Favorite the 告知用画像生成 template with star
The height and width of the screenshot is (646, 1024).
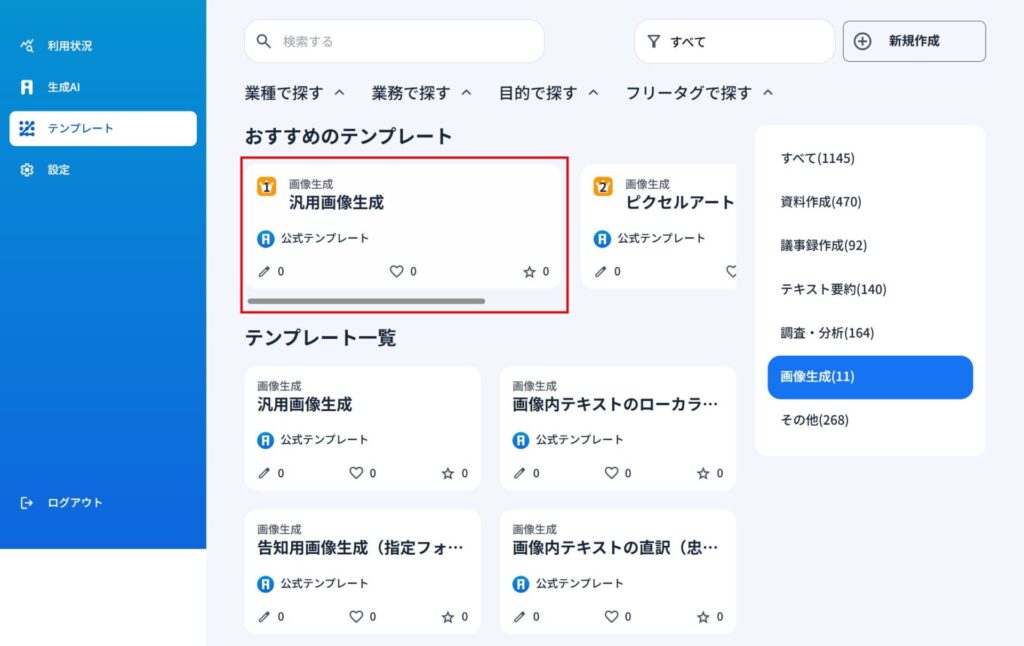[448, 617]
